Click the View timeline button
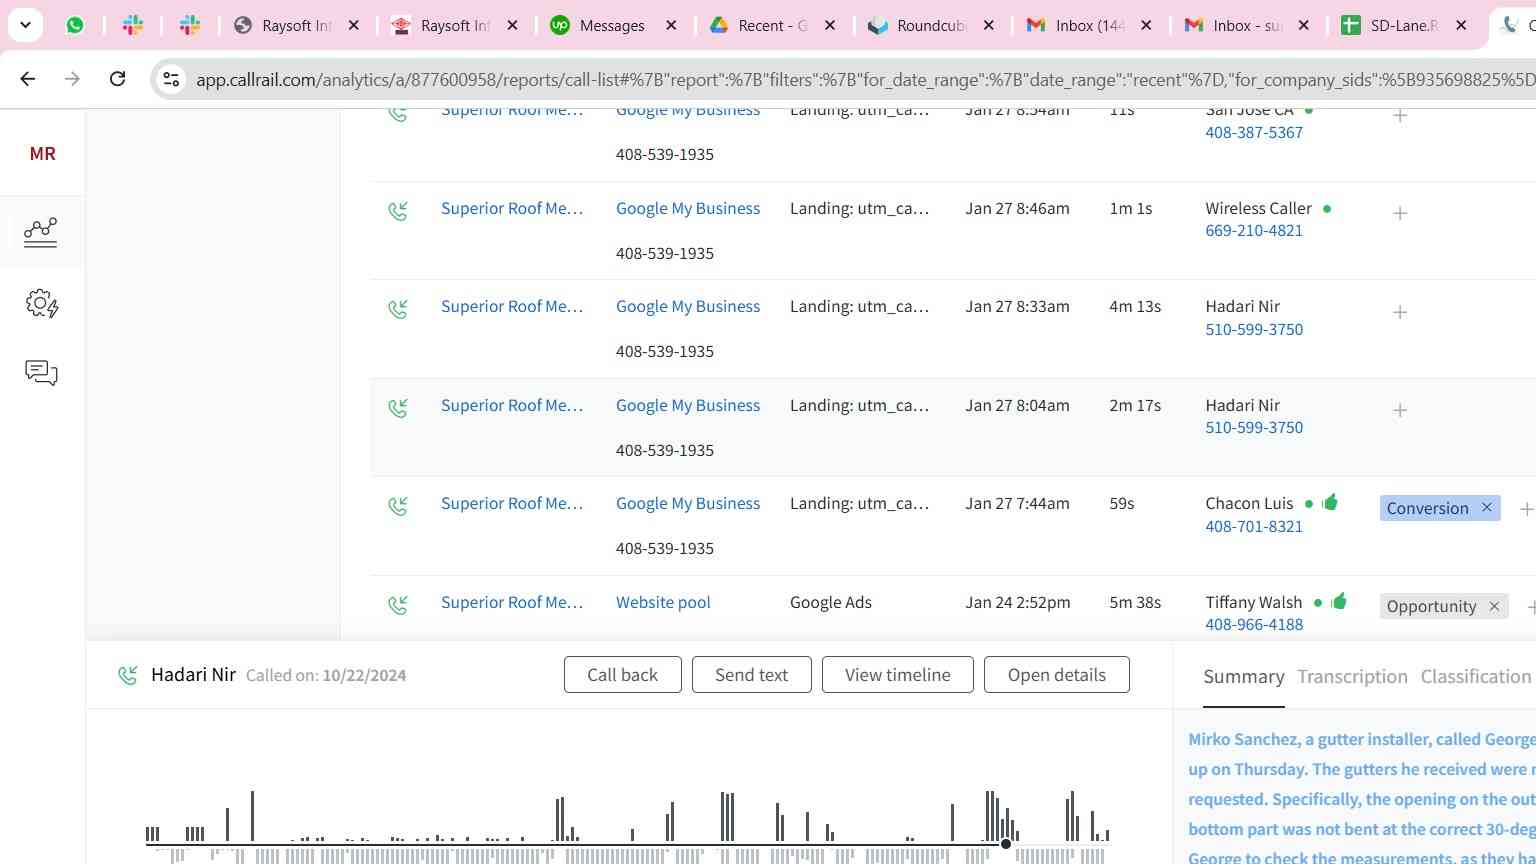Screen dimensions: 1536x864 click(898, 674)
